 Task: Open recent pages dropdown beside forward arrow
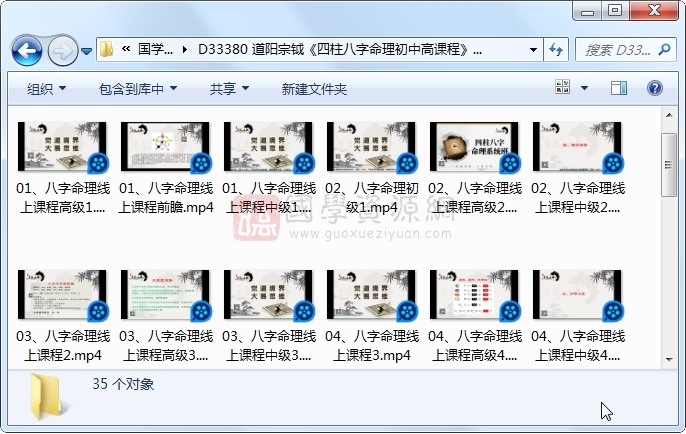(87, 51)
